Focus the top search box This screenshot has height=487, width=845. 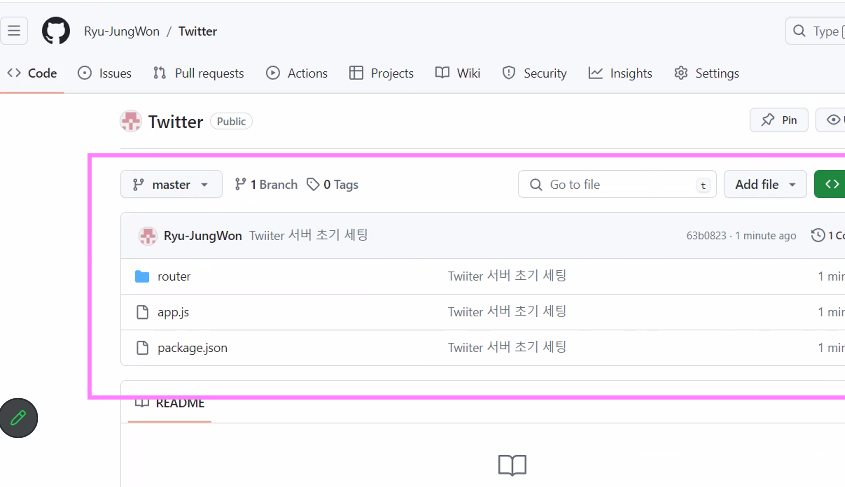(815, 31)
